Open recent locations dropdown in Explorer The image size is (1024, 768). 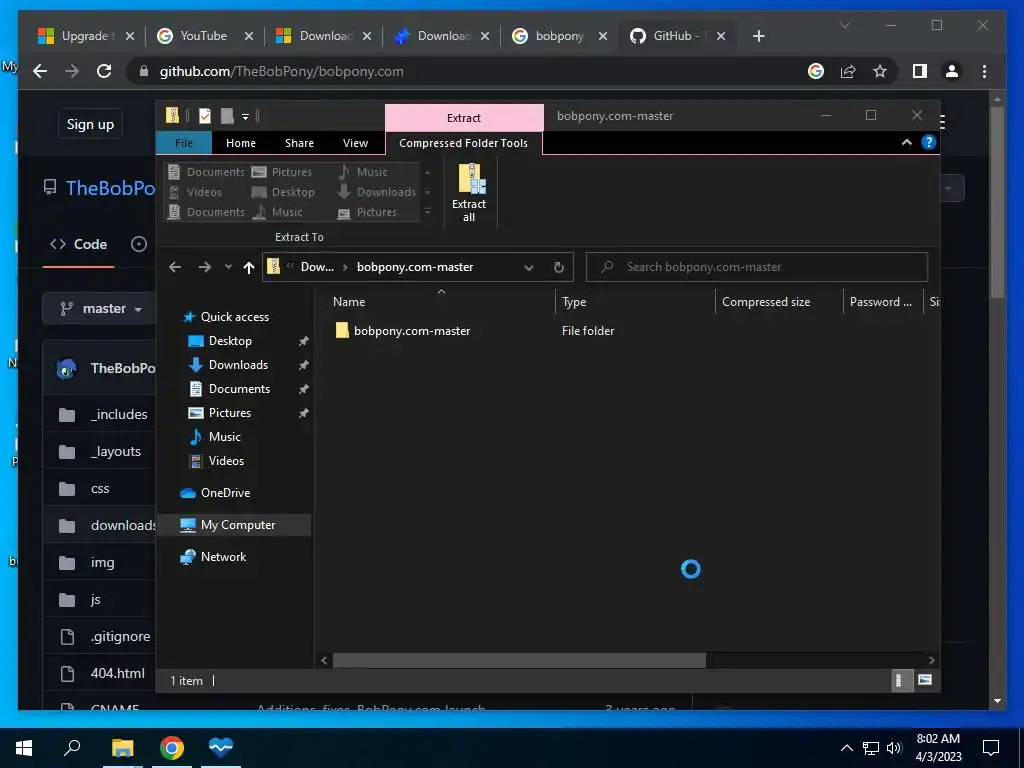(x=228, y=267)
